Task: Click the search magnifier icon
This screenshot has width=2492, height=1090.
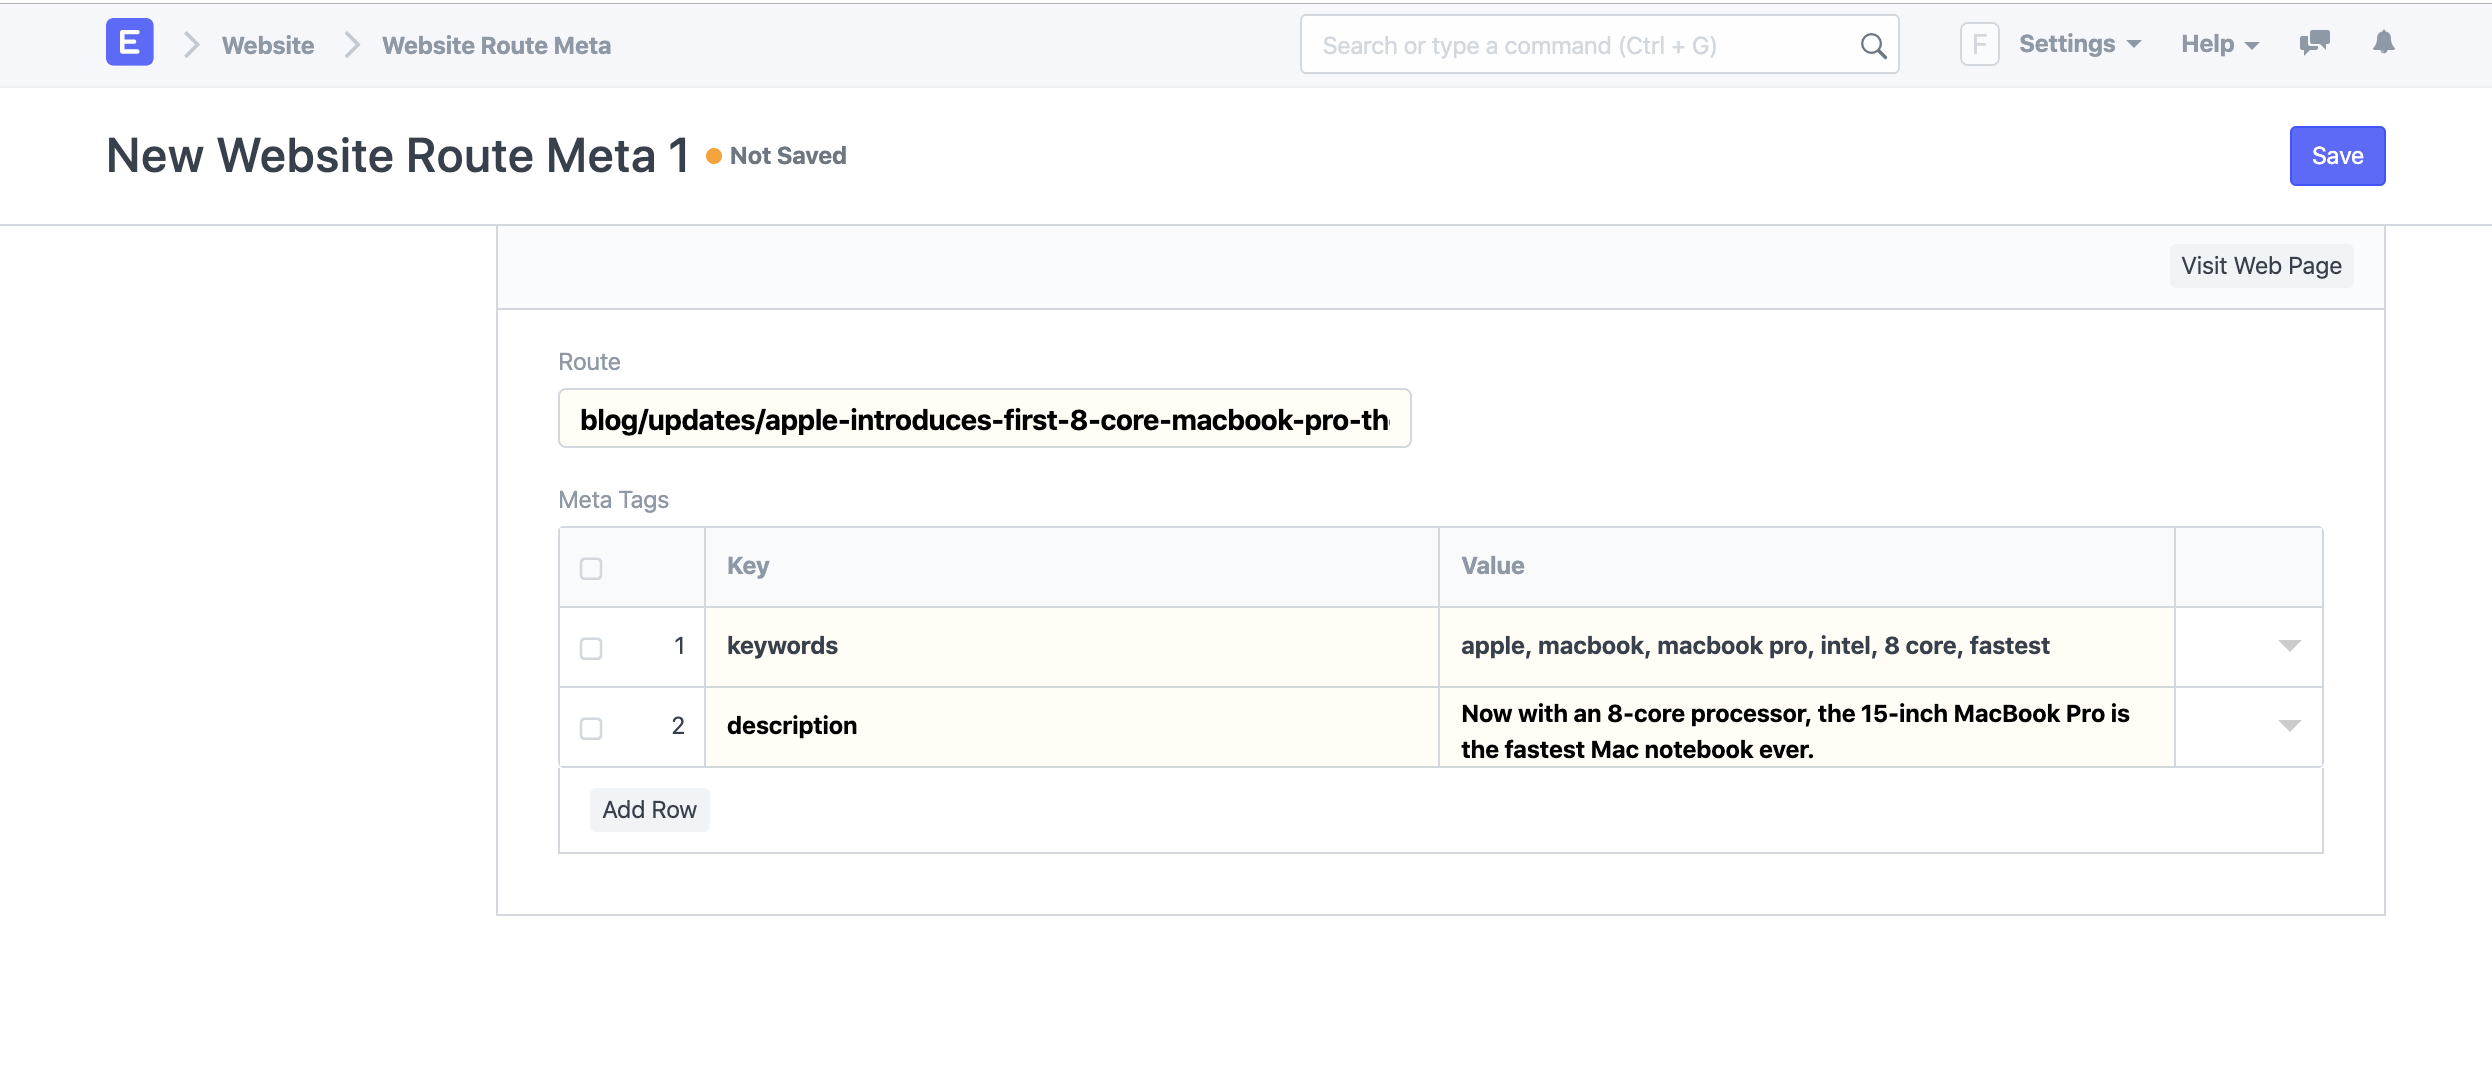Action: click(x=1872, y=46)
